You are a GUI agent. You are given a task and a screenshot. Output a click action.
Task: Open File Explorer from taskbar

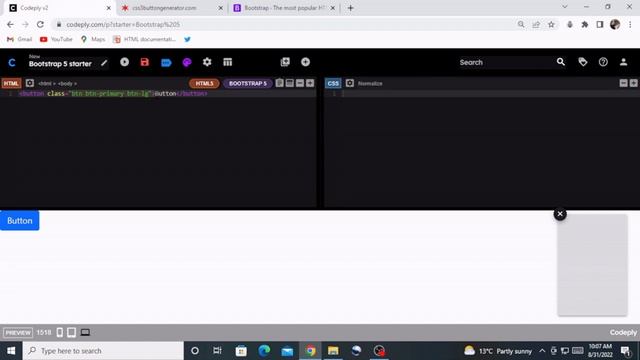(333, 351)
